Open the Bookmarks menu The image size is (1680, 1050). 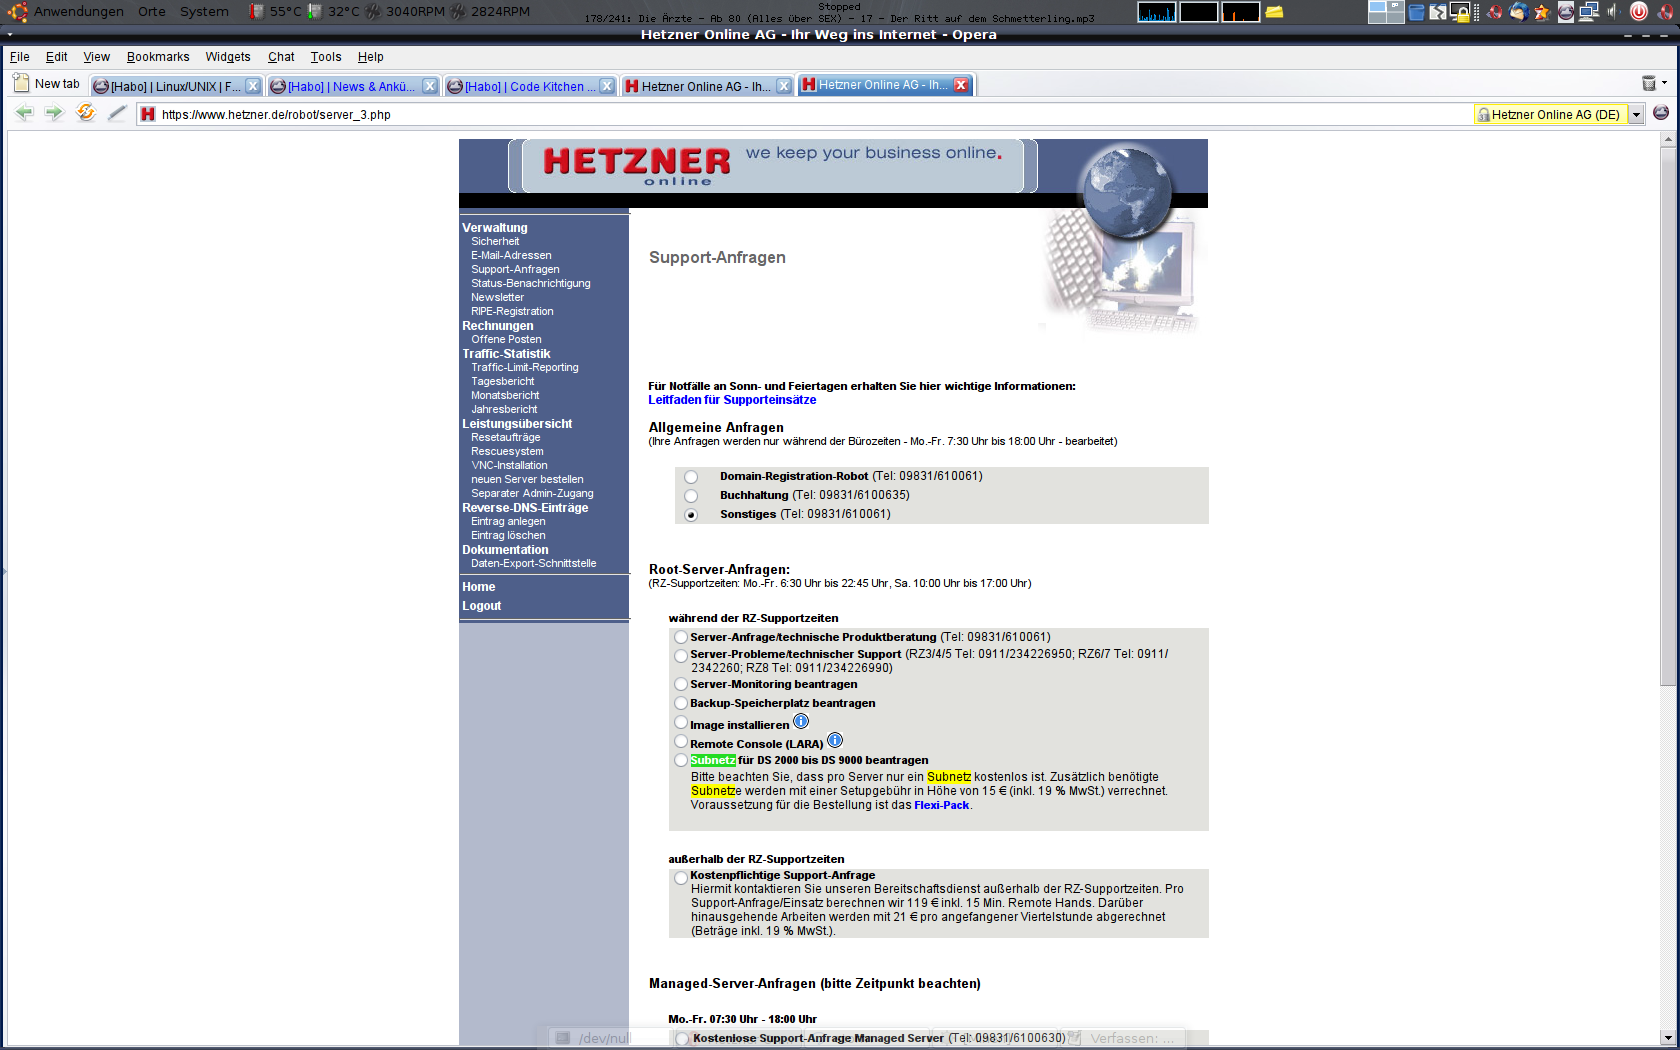pyautogui.click(x=158, y=57)
